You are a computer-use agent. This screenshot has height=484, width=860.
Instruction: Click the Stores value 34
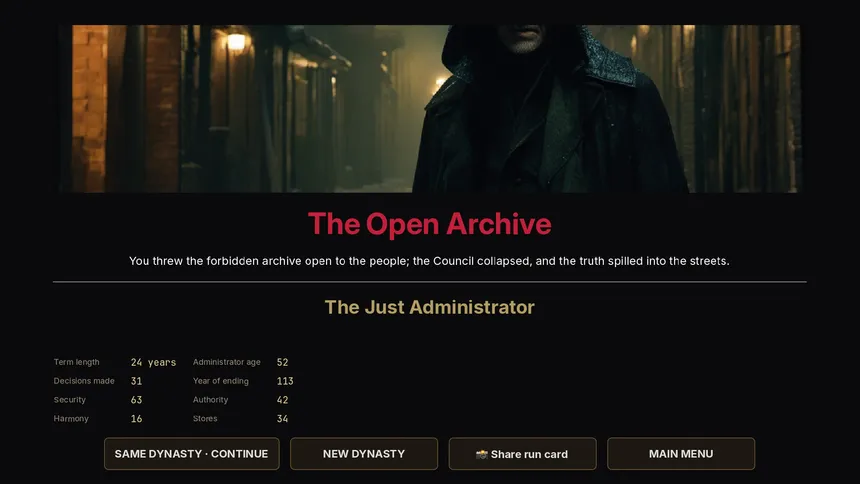pyautogui.click(x=282, y=419)
